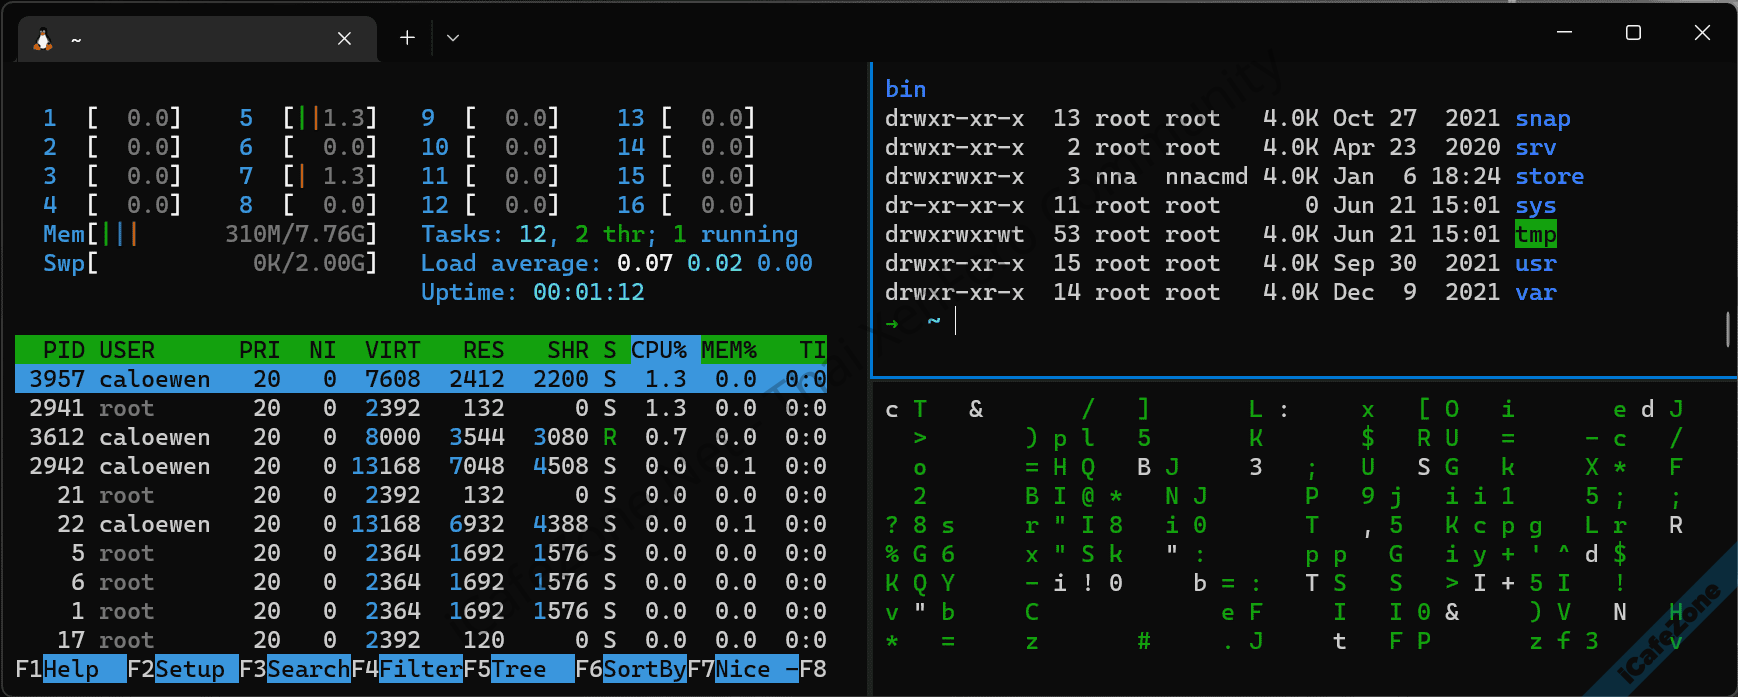Viewport: 1738px width, 697px height.
Task: Open the F4 Filter option
Action: pyautogui.click(x=420, y=669)
